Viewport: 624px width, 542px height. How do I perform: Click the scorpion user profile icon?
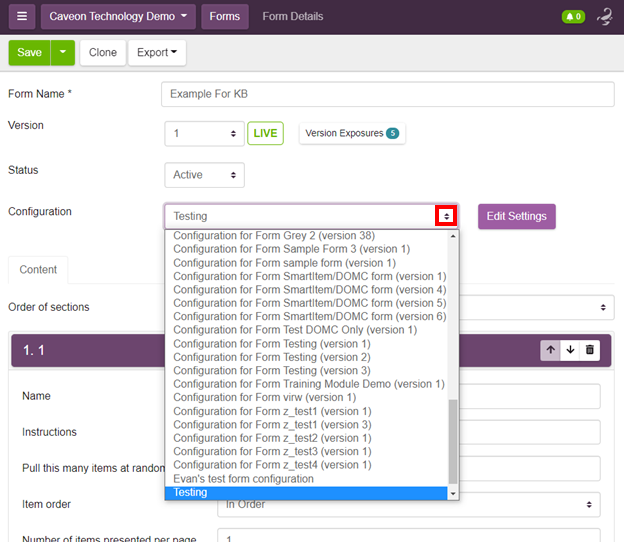pos(605,17)
